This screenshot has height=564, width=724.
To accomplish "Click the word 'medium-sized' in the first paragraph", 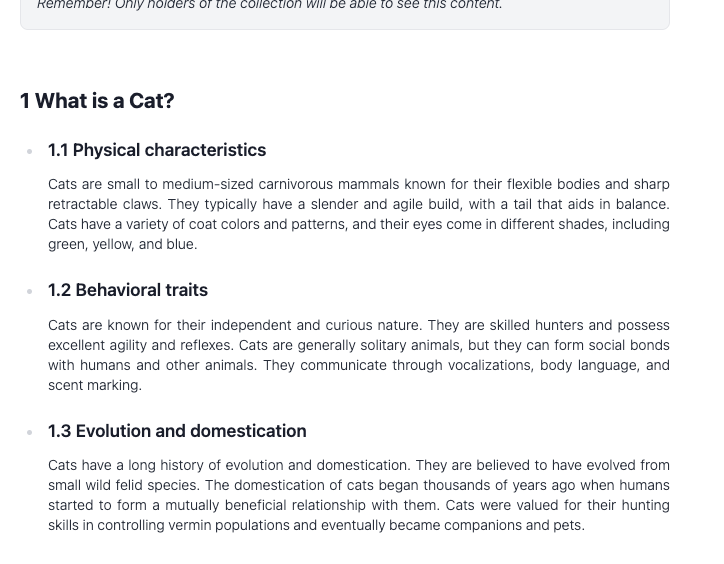I will [208, 184].
